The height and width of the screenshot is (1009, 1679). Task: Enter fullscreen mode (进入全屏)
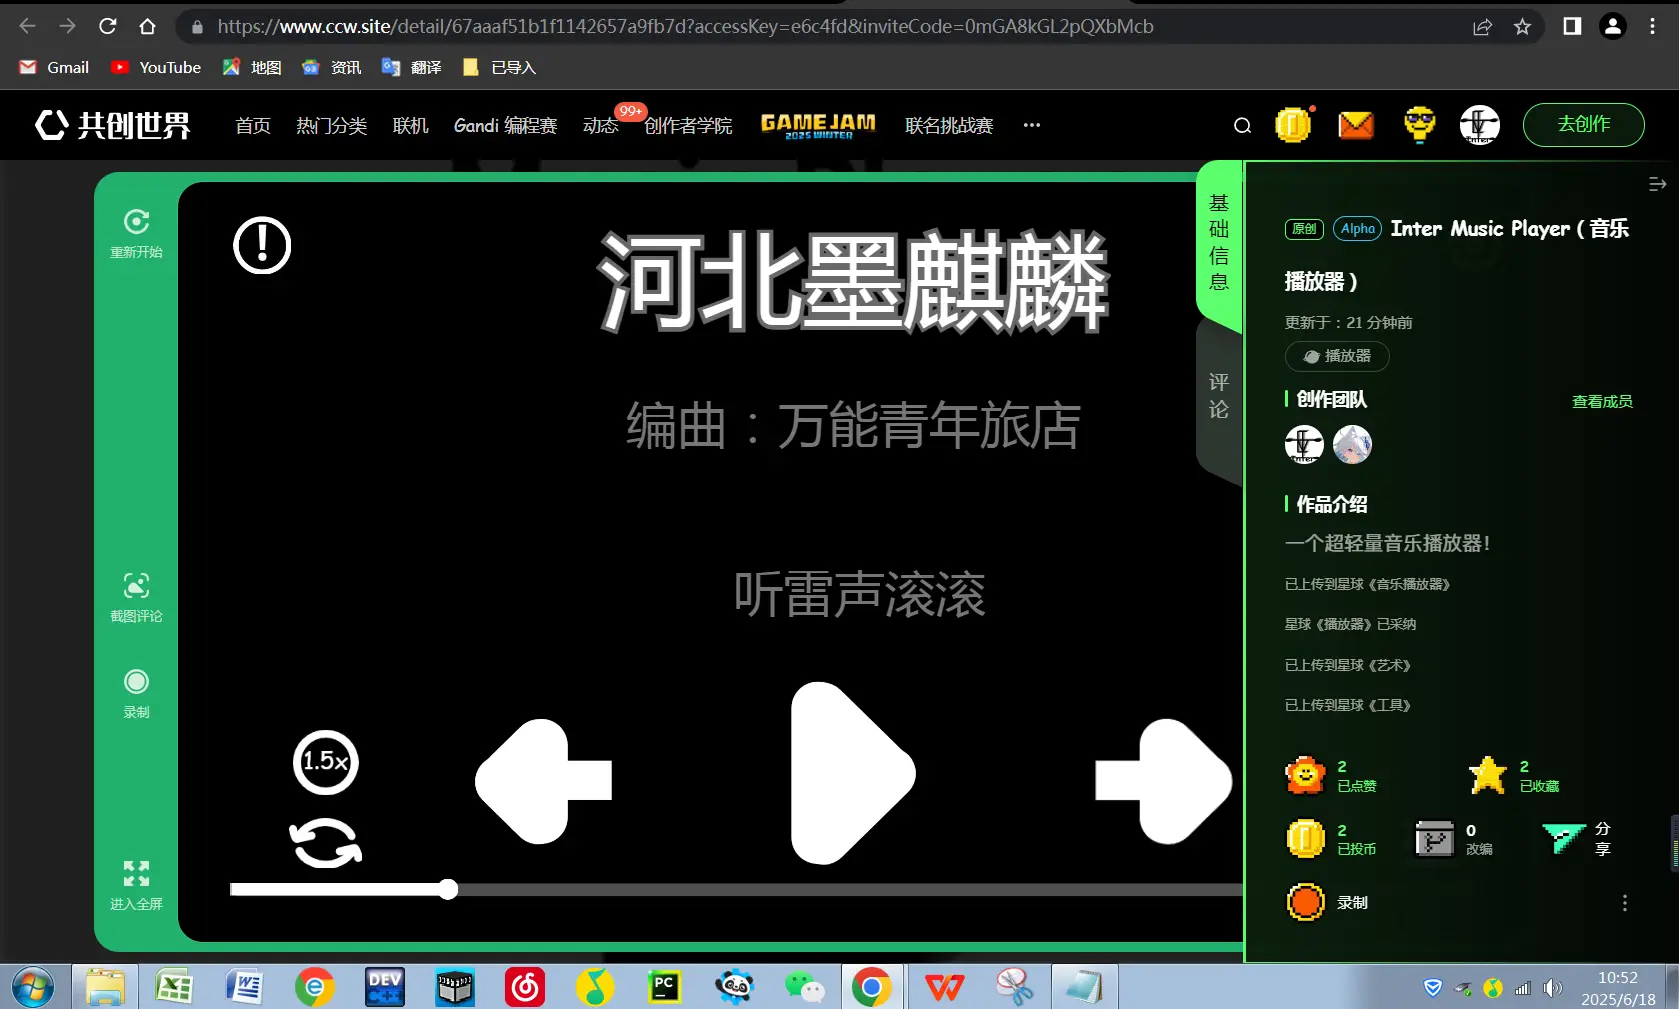tap(137, 873)
